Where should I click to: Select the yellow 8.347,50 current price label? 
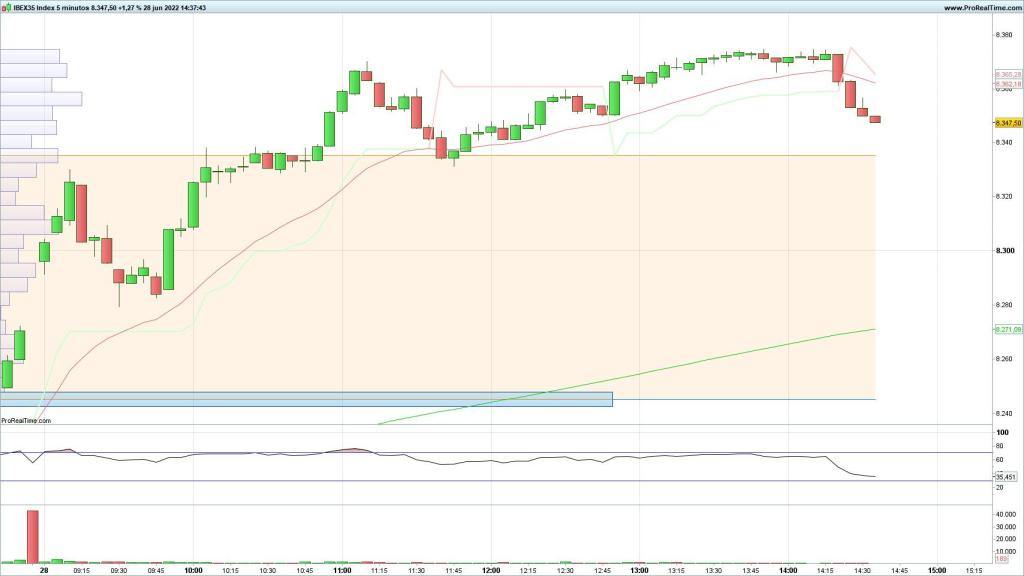pyautogui.click(x=1007, y=123)
